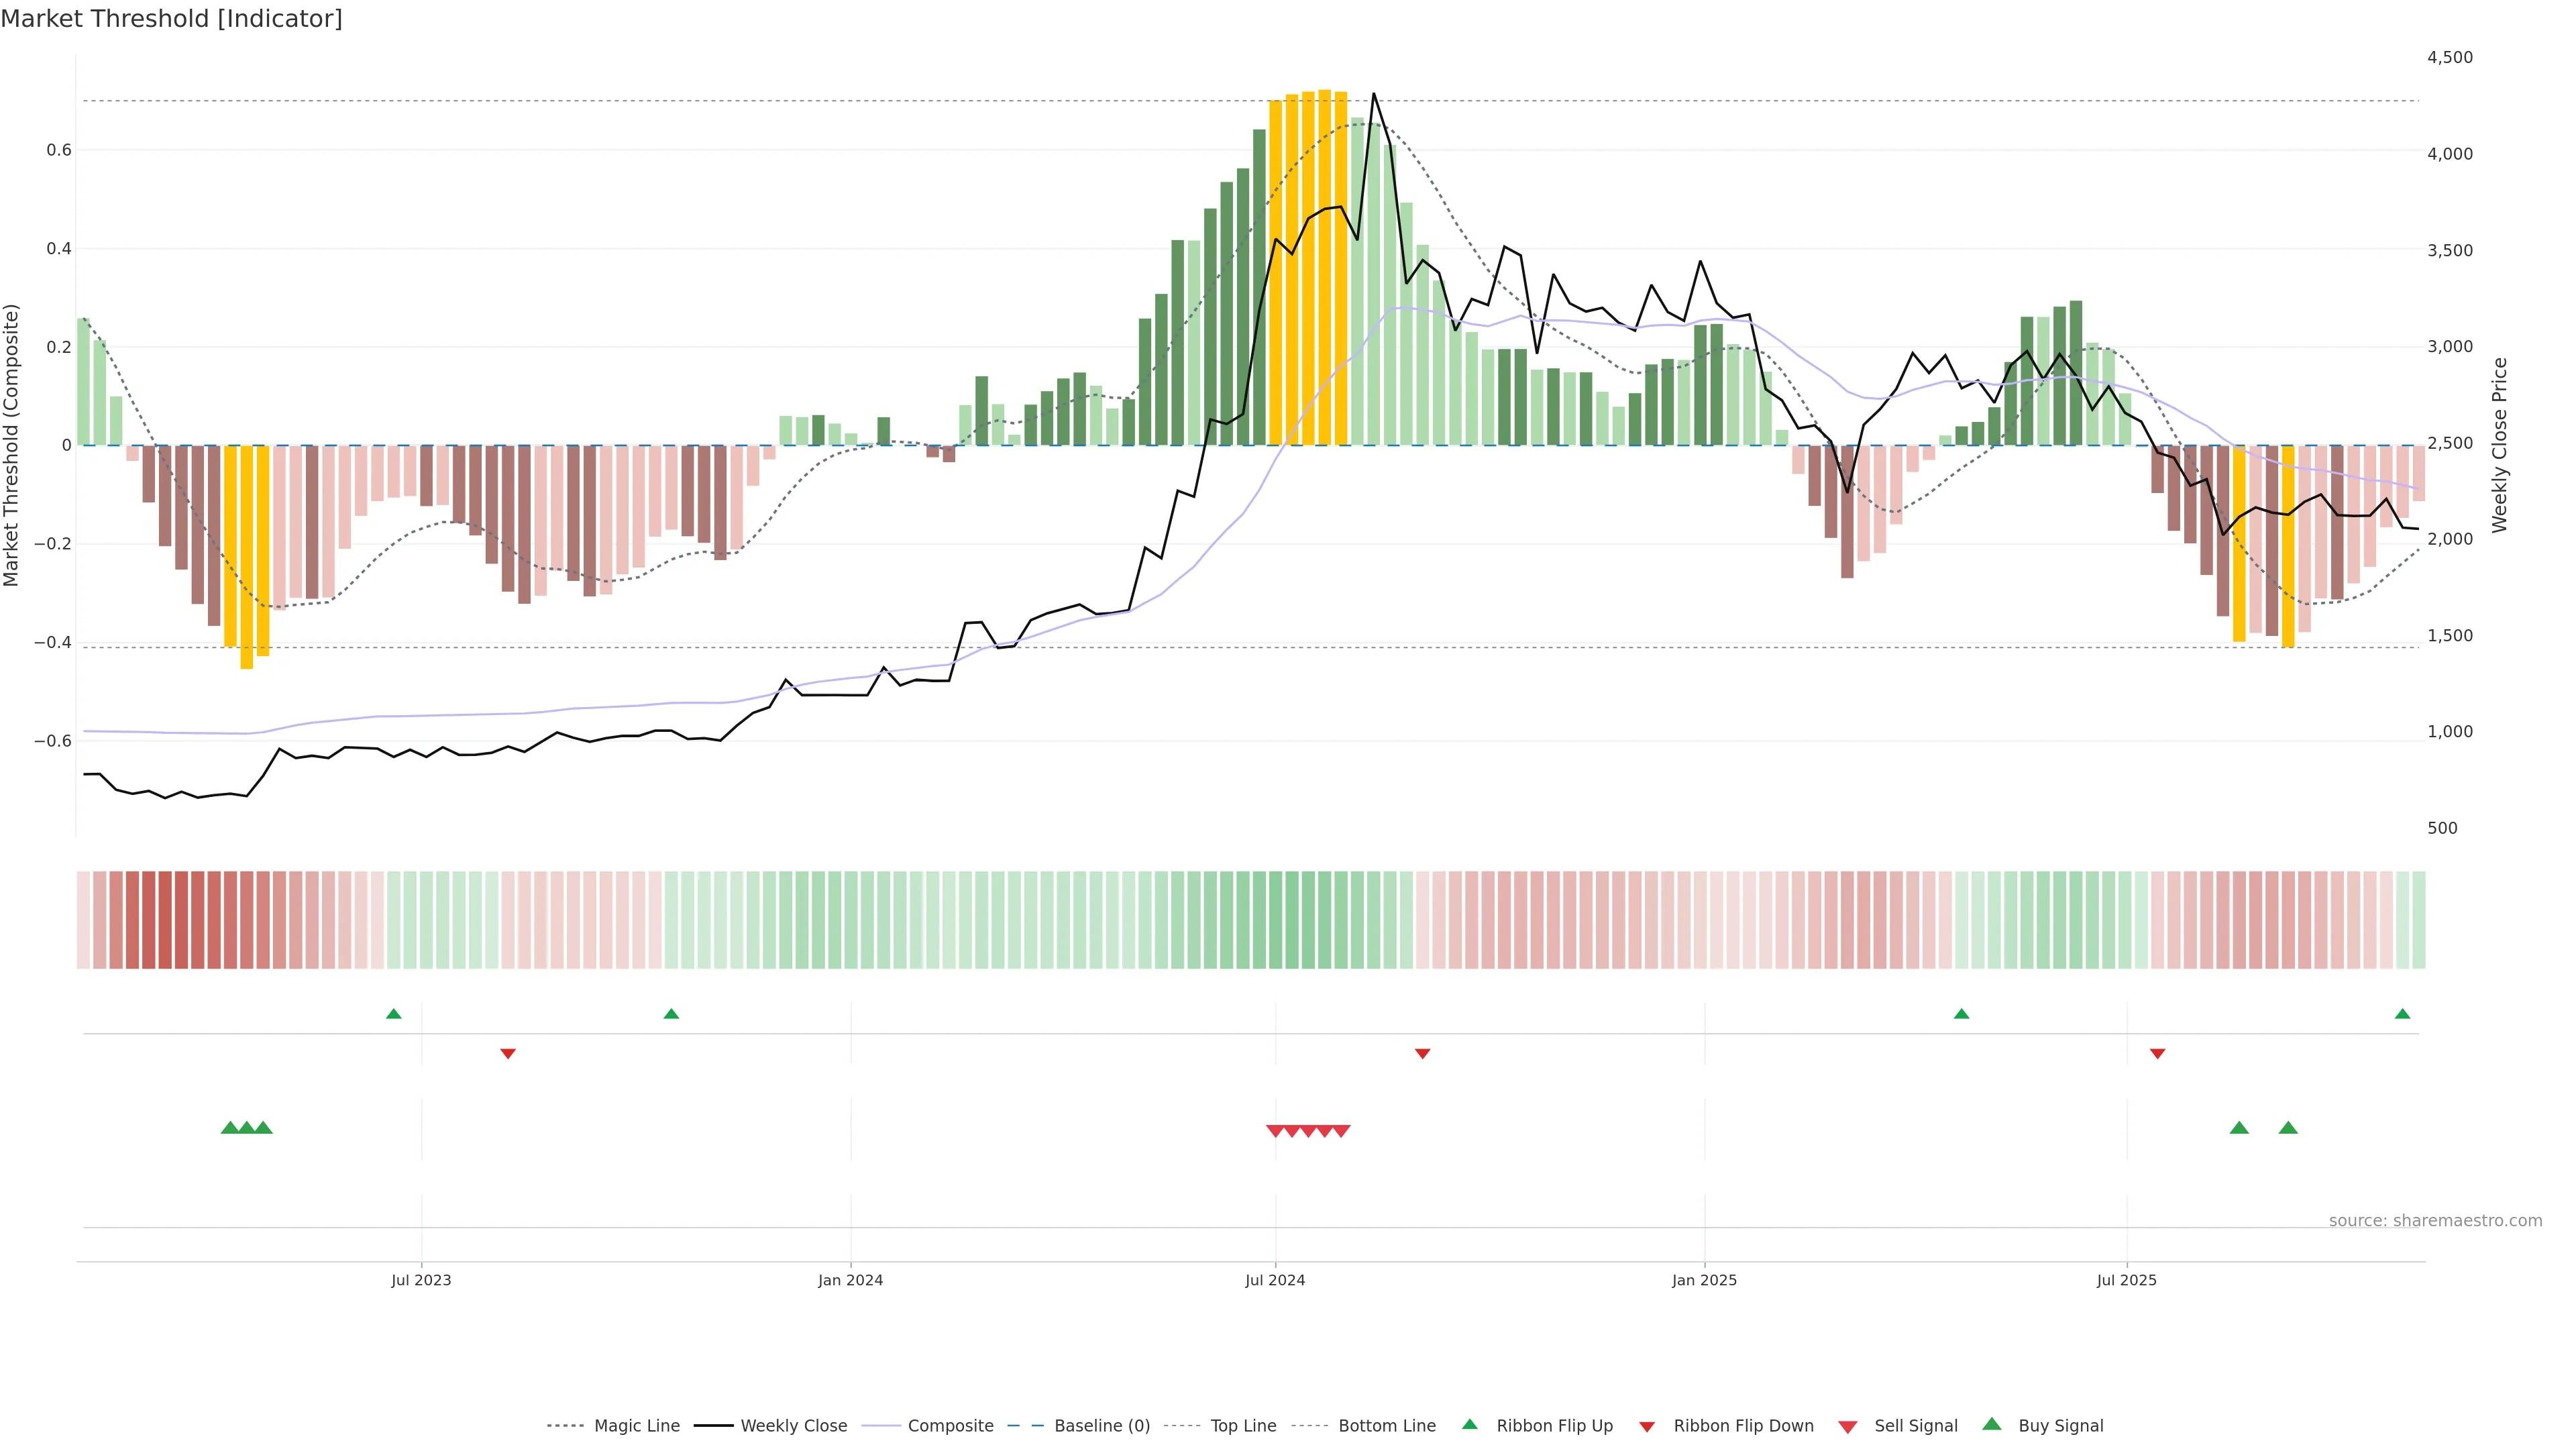Click the Market Threshold [Indicator] title
Viewport: 2576px width, 1449px height.
pyautogui.click(x=171, y=19)
